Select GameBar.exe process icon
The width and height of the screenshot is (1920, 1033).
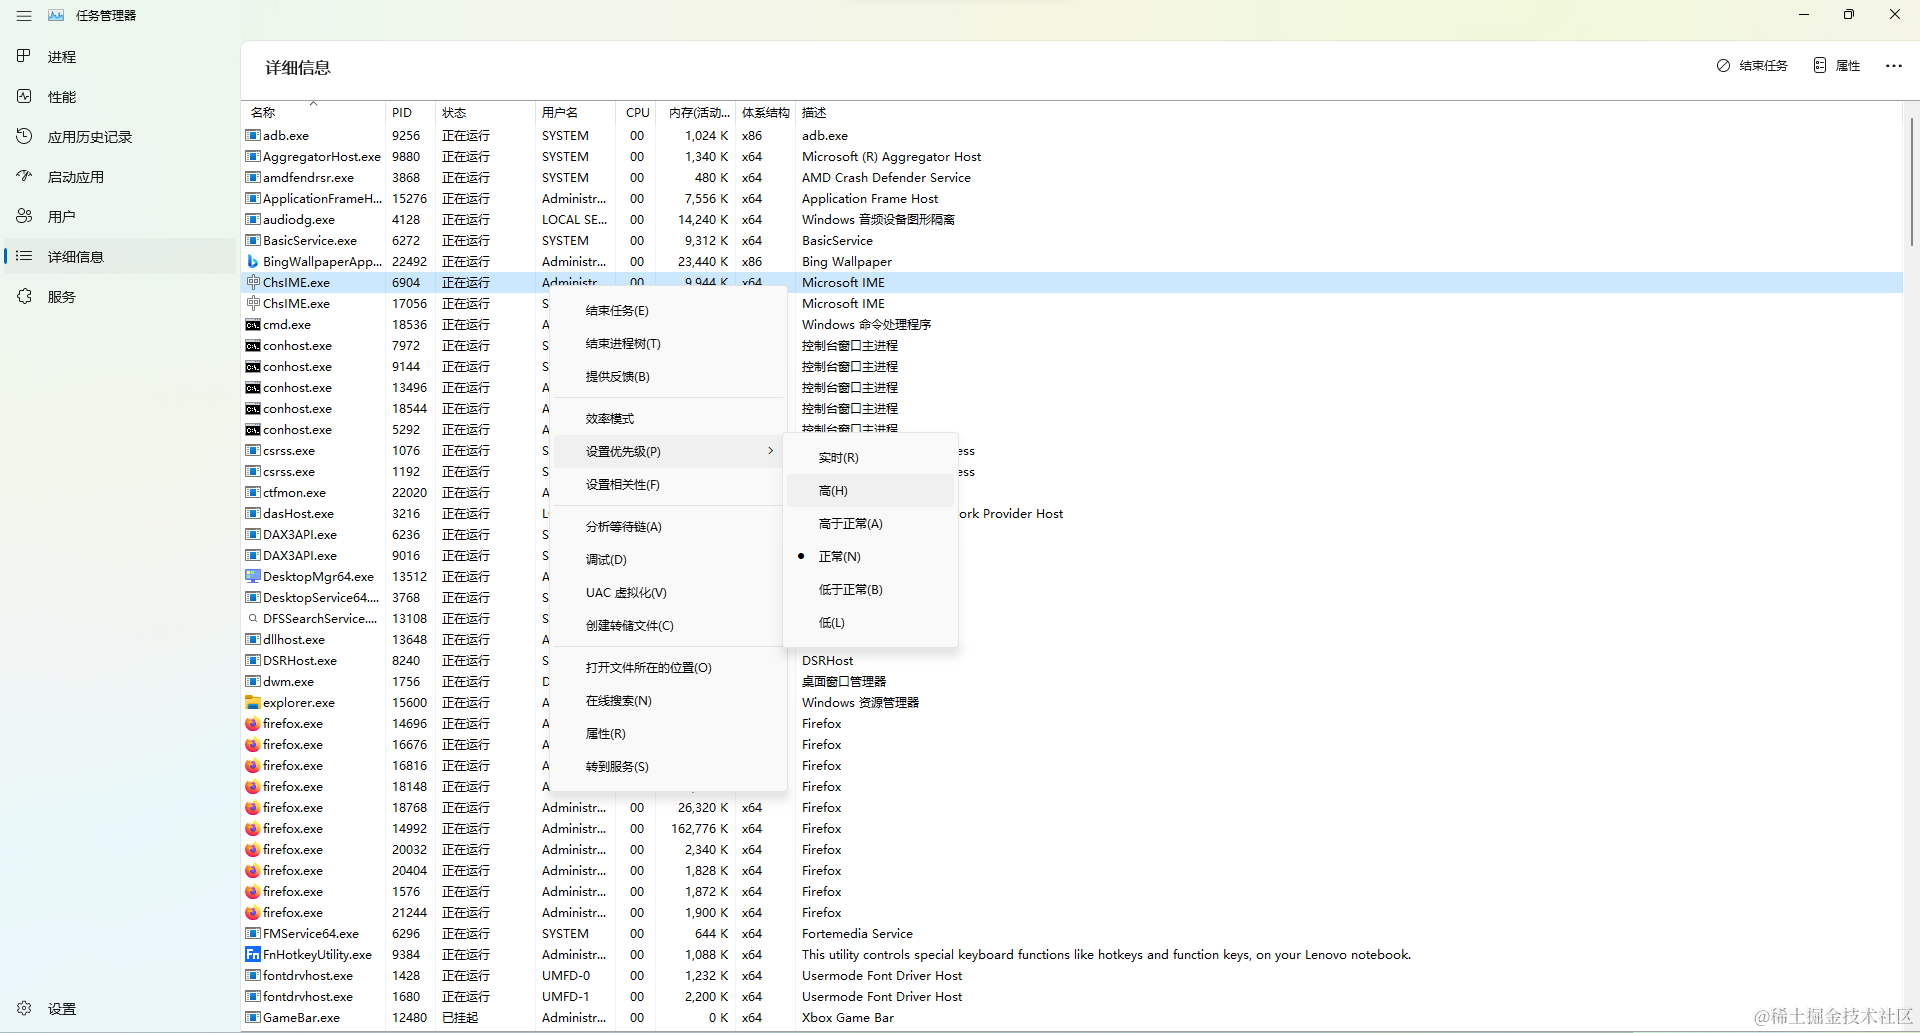pyautogui.click(x=253, y=1018)
